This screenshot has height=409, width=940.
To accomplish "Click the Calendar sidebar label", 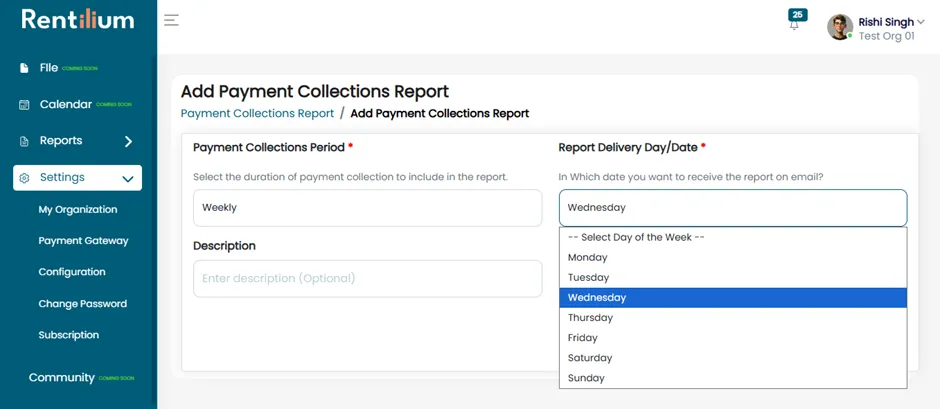I will [x=66, y=104].
